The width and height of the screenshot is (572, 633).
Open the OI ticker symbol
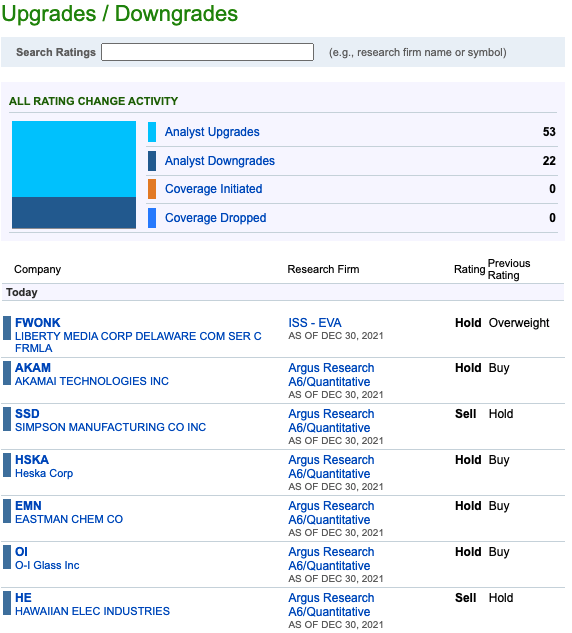[21, 552]
